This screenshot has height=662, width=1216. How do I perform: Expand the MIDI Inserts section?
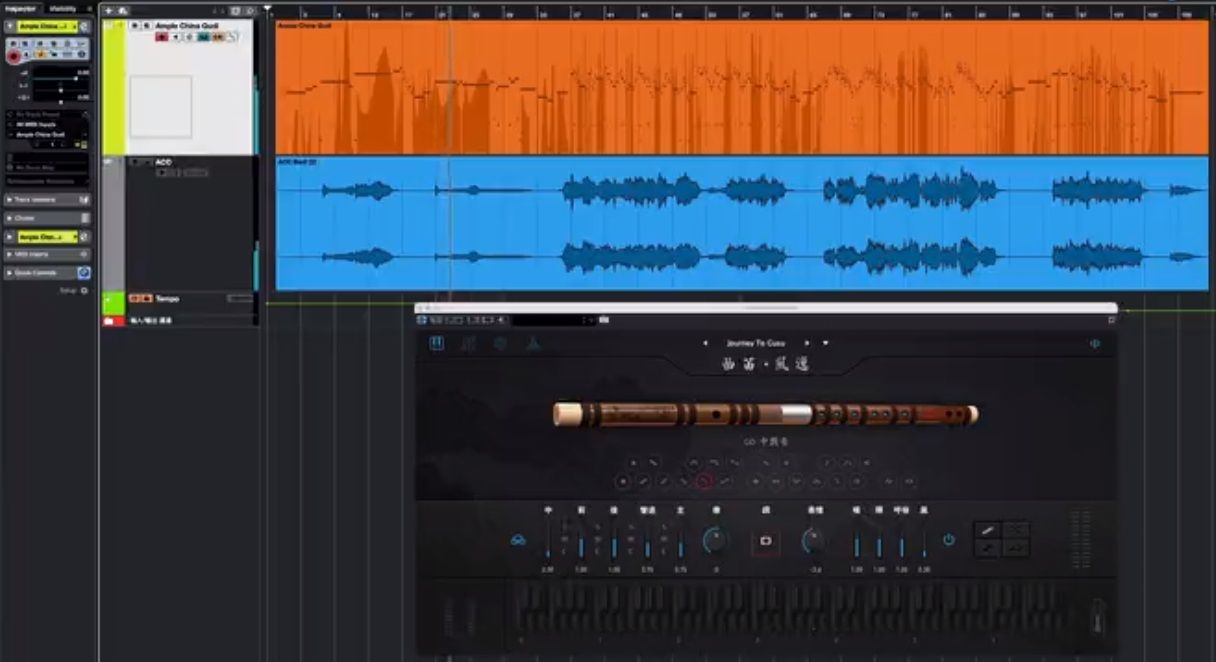[47, 254]
